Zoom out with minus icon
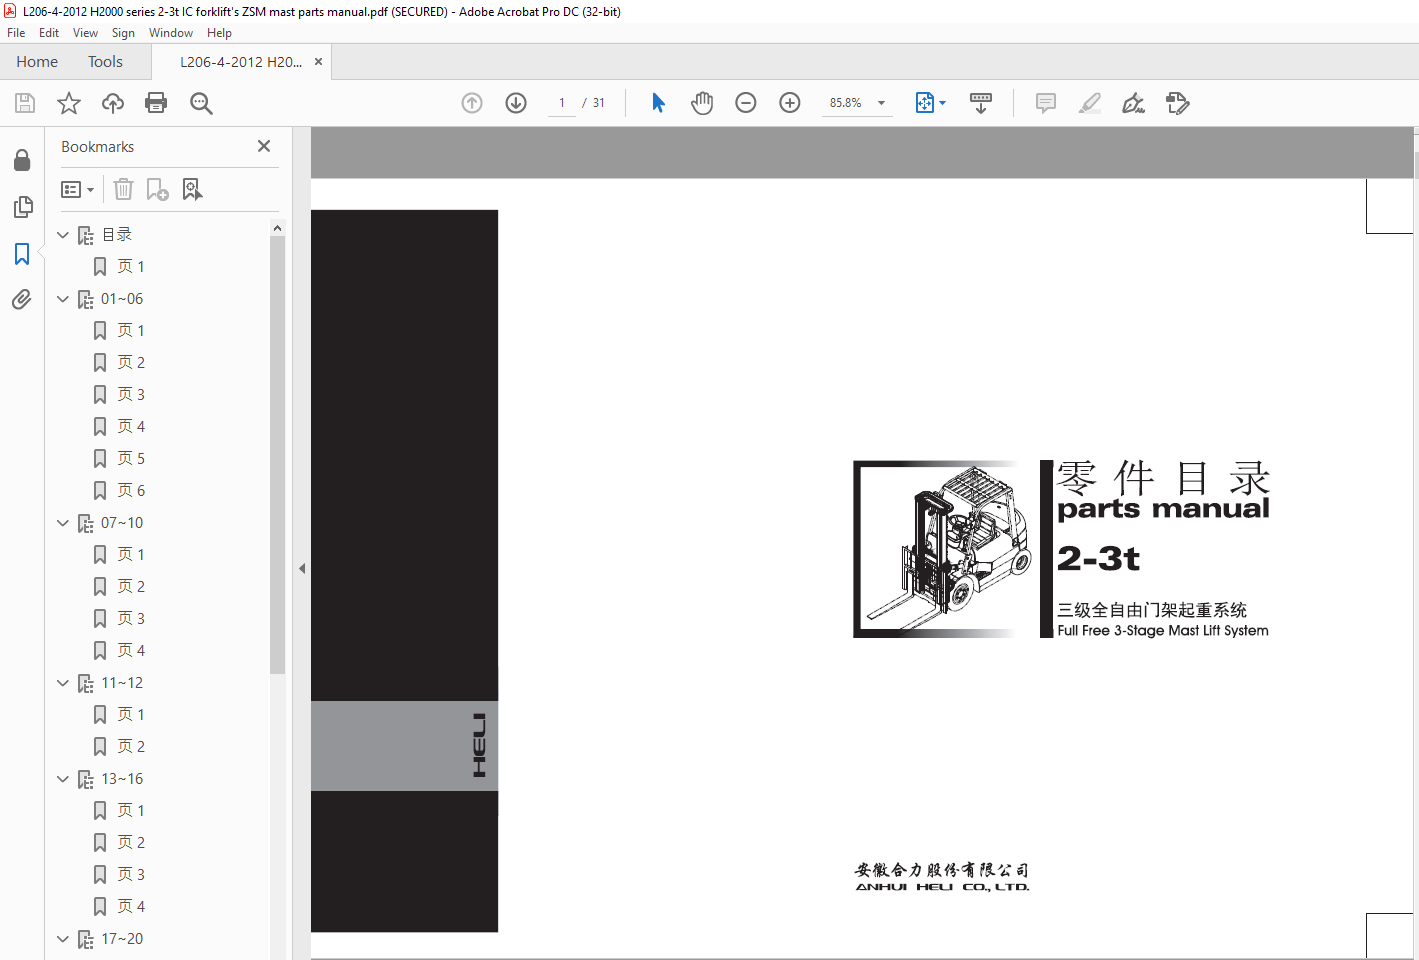Image resolution: width=1419 pixels, height=960 pixels. pyautogui.click(x=746, y=103)
